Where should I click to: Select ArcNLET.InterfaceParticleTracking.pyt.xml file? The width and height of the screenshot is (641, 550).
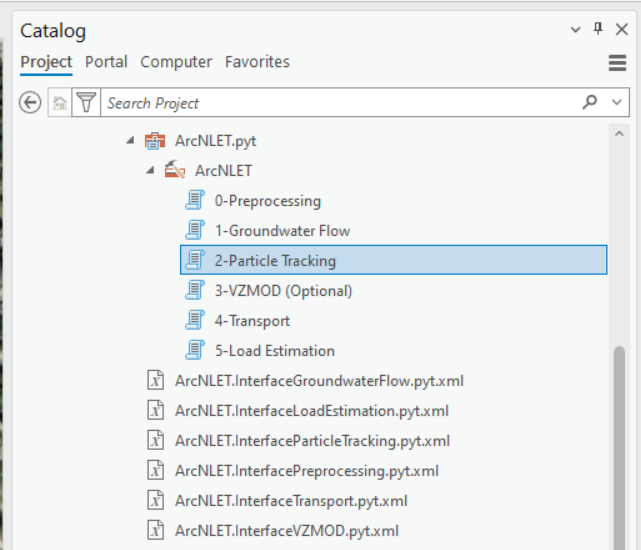pos(312,441)
